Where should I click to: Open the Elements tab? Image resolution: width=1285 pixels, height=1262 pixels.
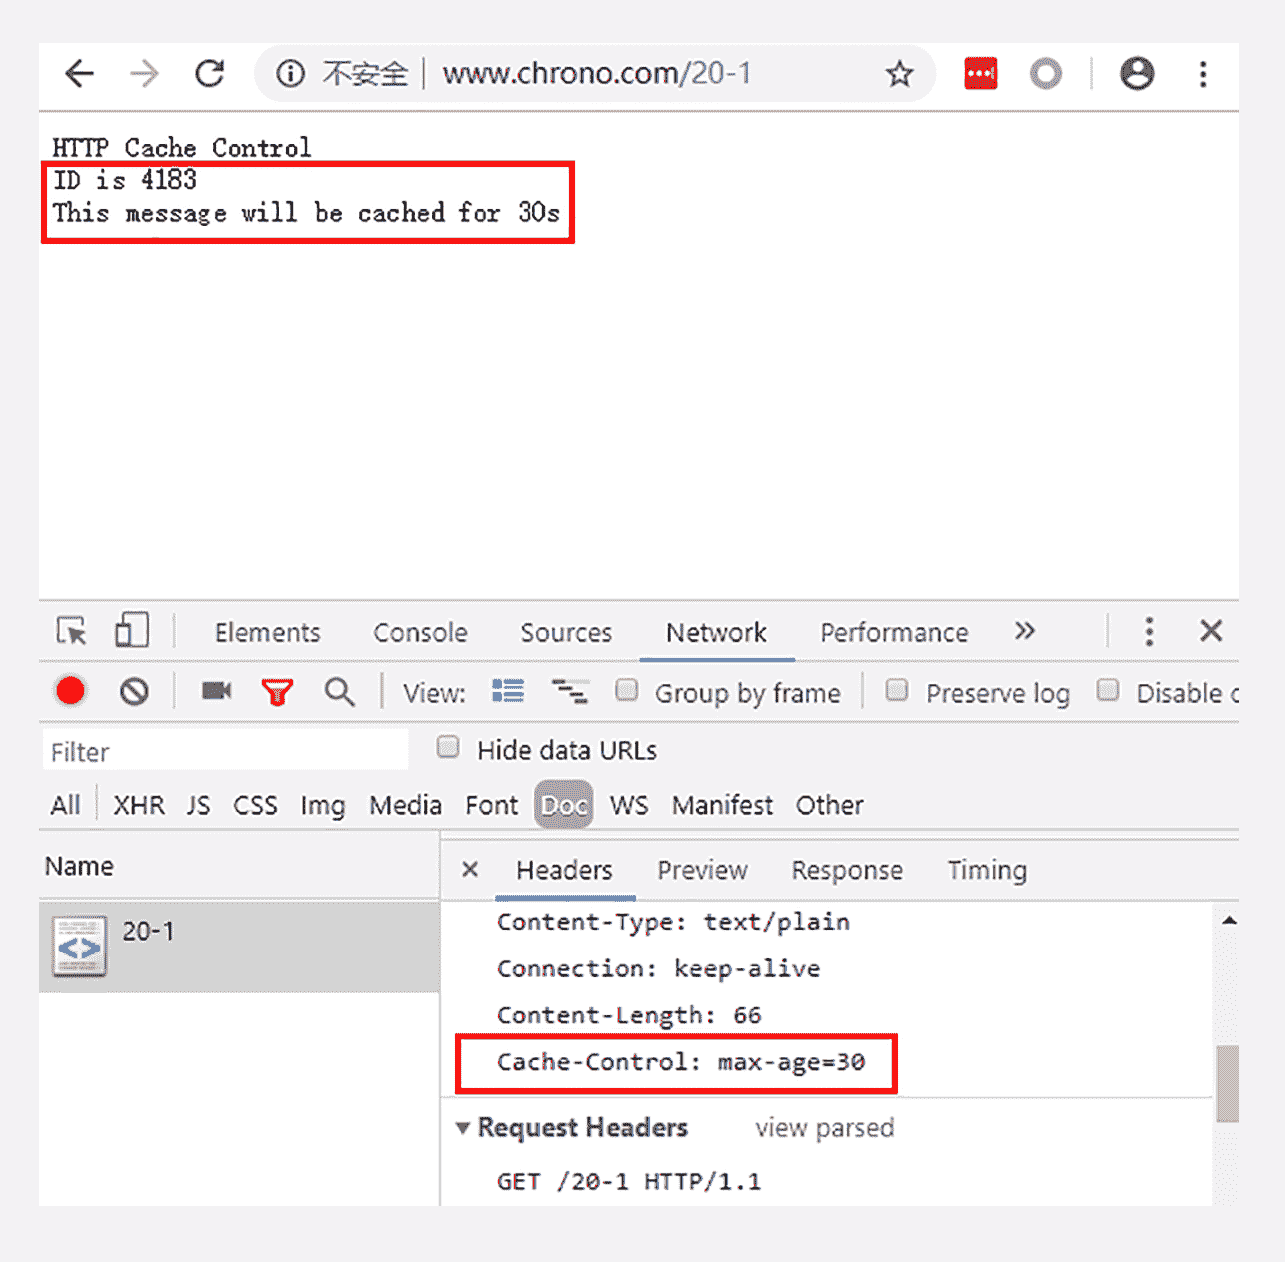click(x=267, y=633)
